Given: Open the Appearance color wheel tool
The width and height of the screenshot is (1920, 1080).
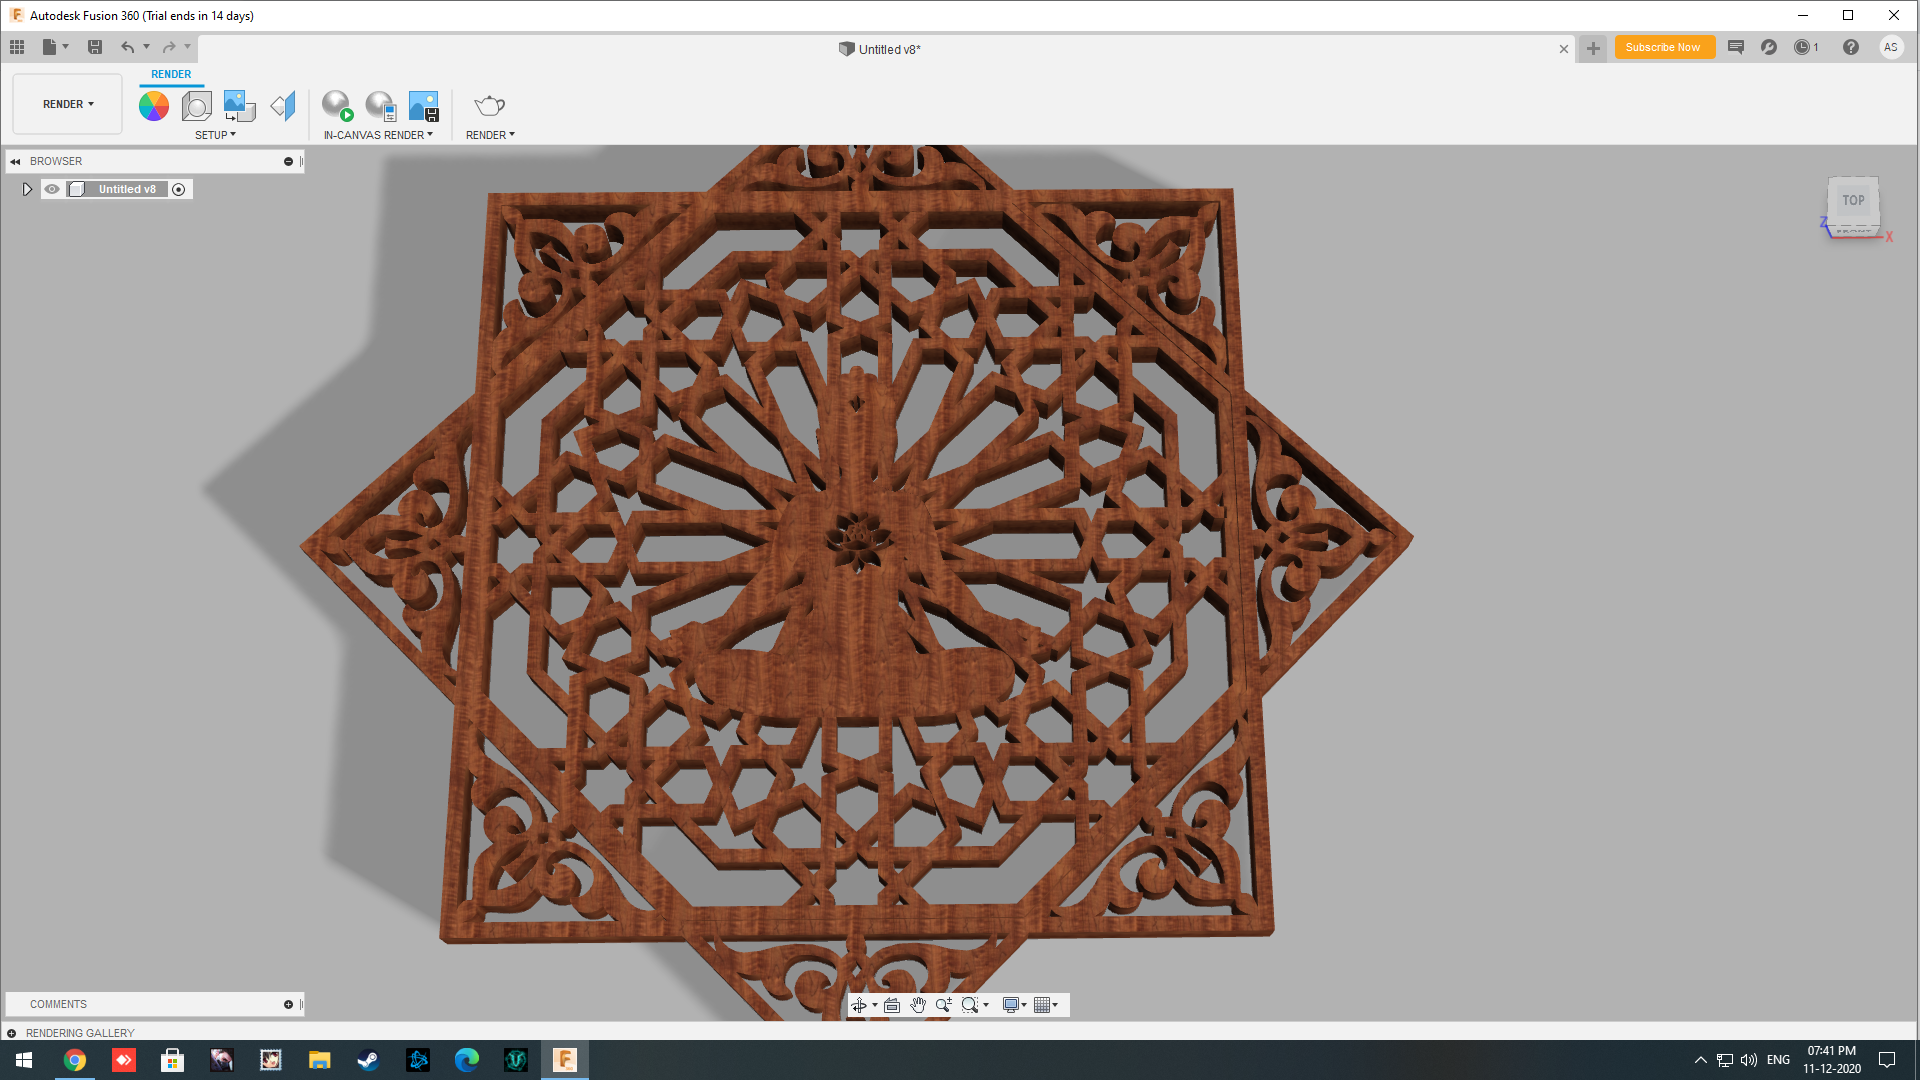Looking at the screenshot, I should pyautogui.click(x=154, y=106).
